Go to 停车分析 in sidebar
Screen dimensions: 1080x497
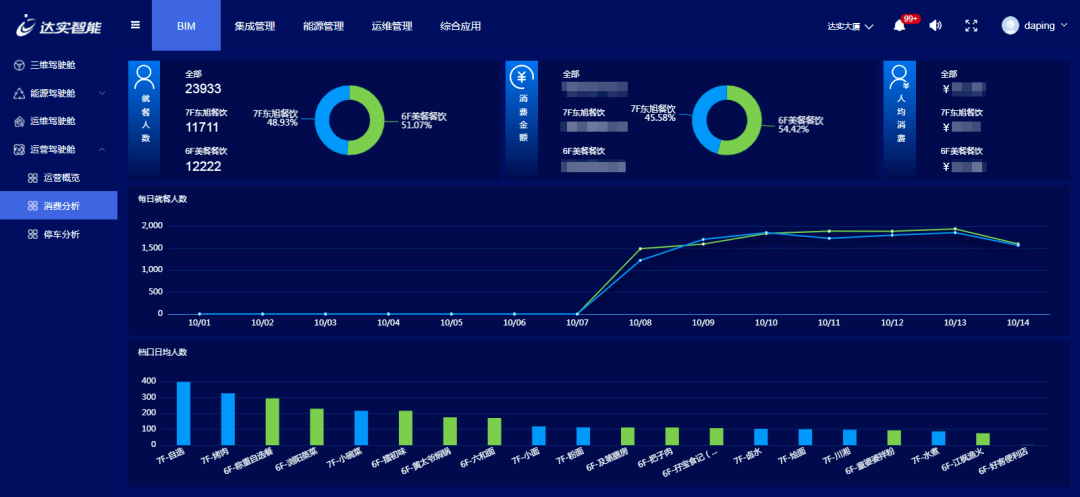coord(61,234)
